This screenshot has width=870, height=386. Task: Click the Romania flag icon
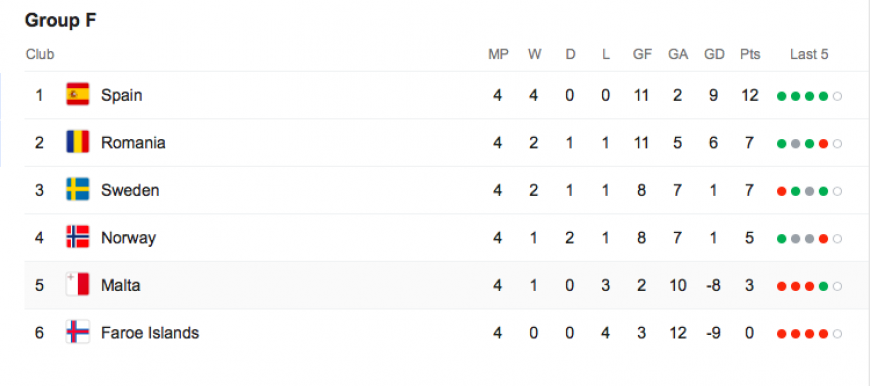tap(78, 142)
